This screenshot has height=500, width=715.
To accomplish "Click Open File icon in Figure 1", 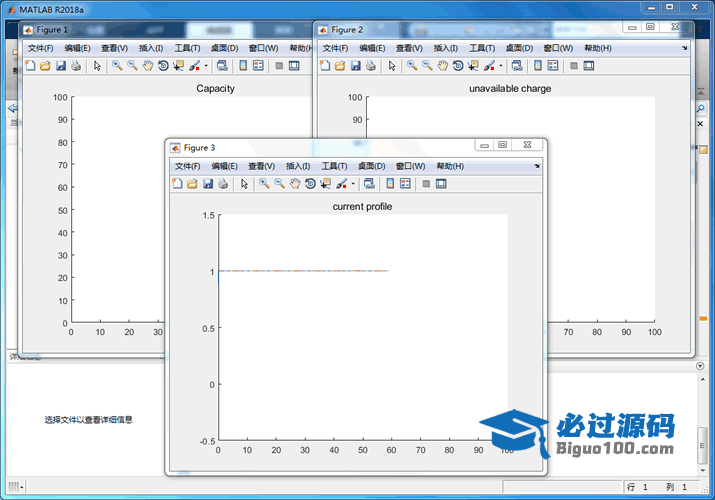I will pyautogui.click(x=45, y=66).
